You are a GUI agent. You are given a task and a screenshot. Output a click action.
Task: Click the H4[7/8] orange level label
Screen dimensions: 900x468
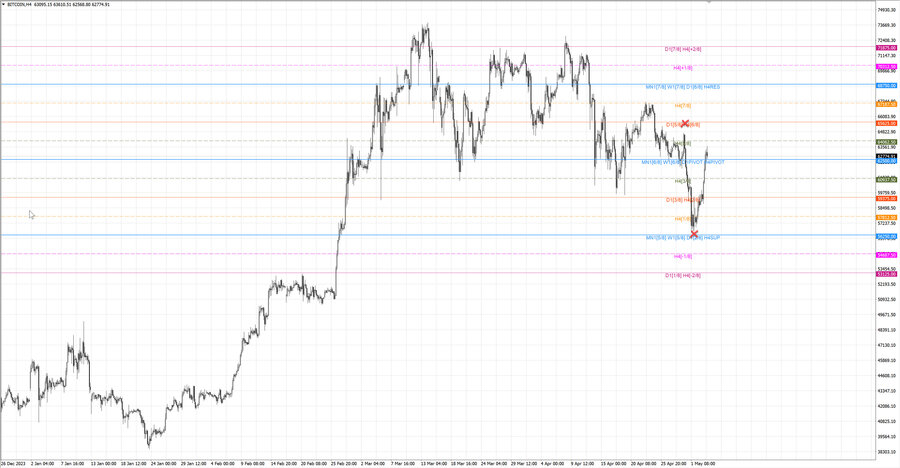pos(683,106)
